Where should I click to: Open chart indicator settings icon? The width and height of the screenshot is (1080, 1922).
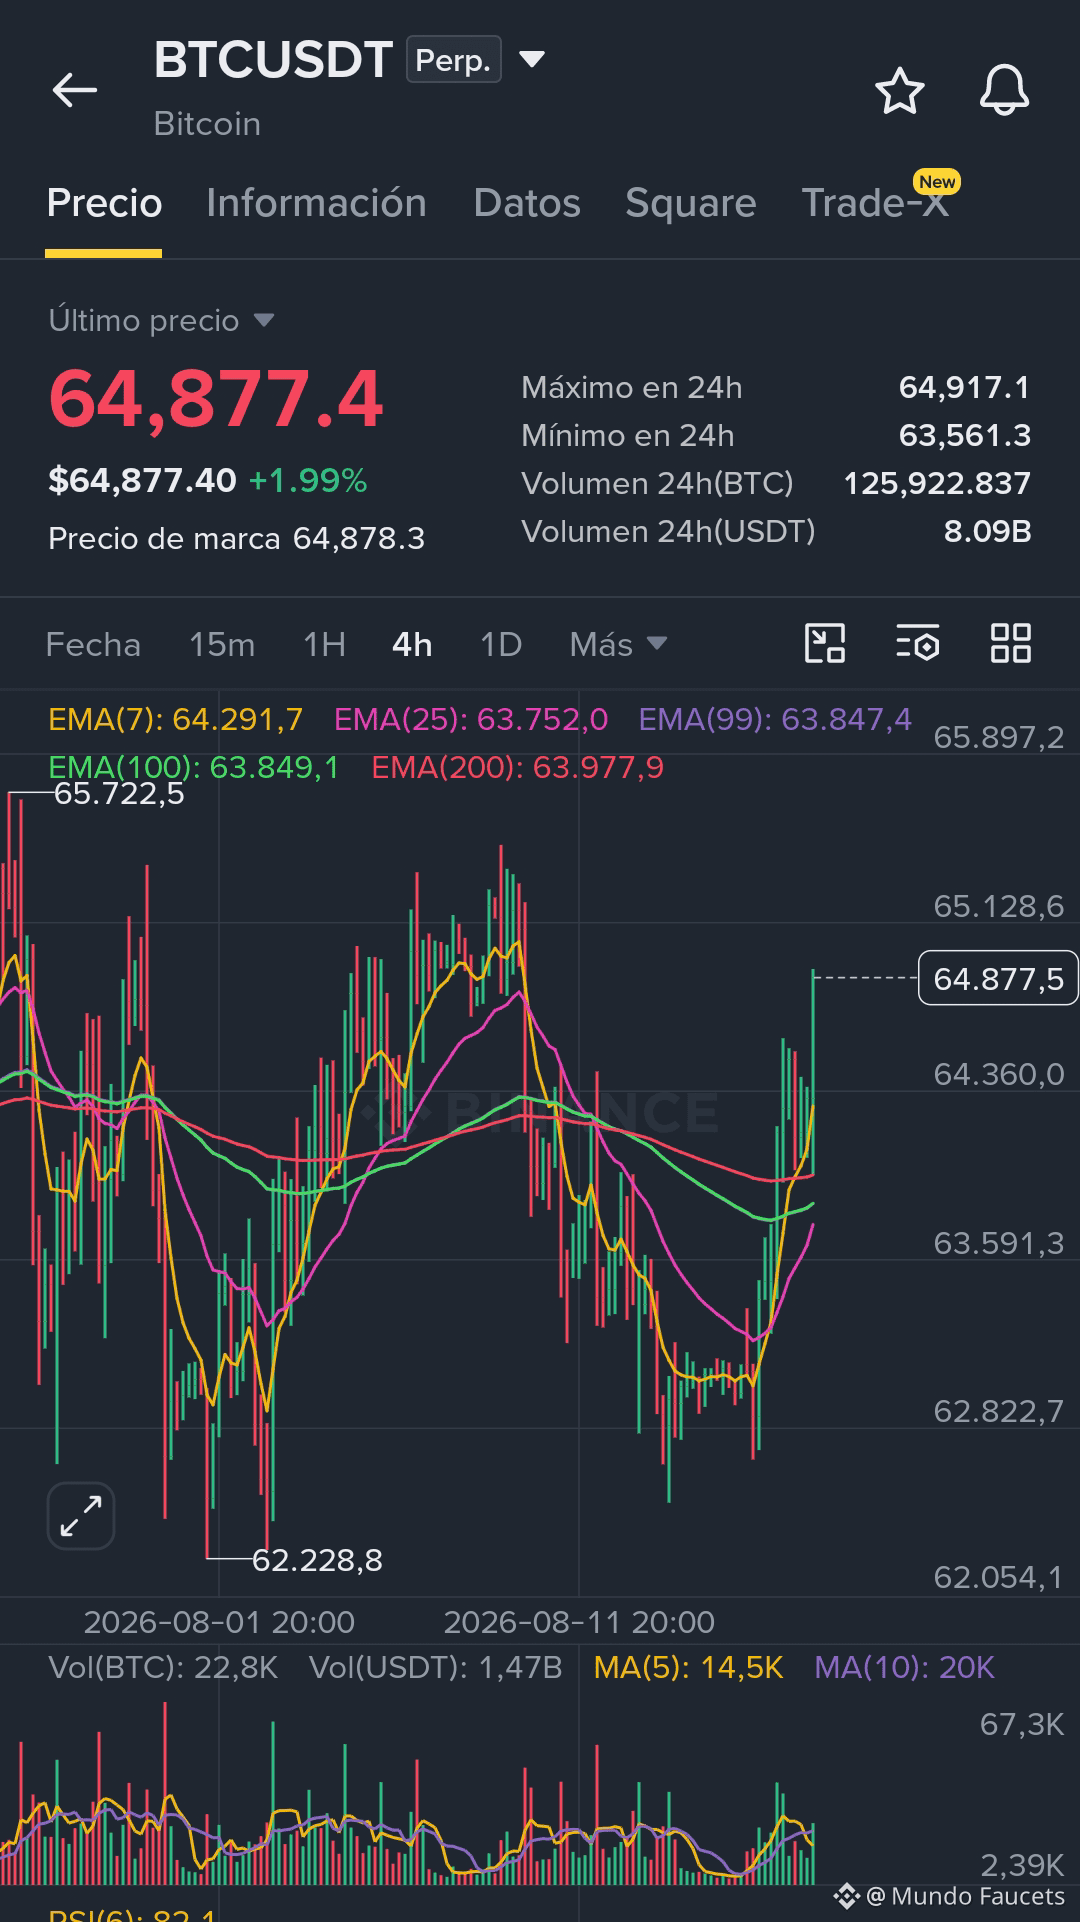coord(918,643)
